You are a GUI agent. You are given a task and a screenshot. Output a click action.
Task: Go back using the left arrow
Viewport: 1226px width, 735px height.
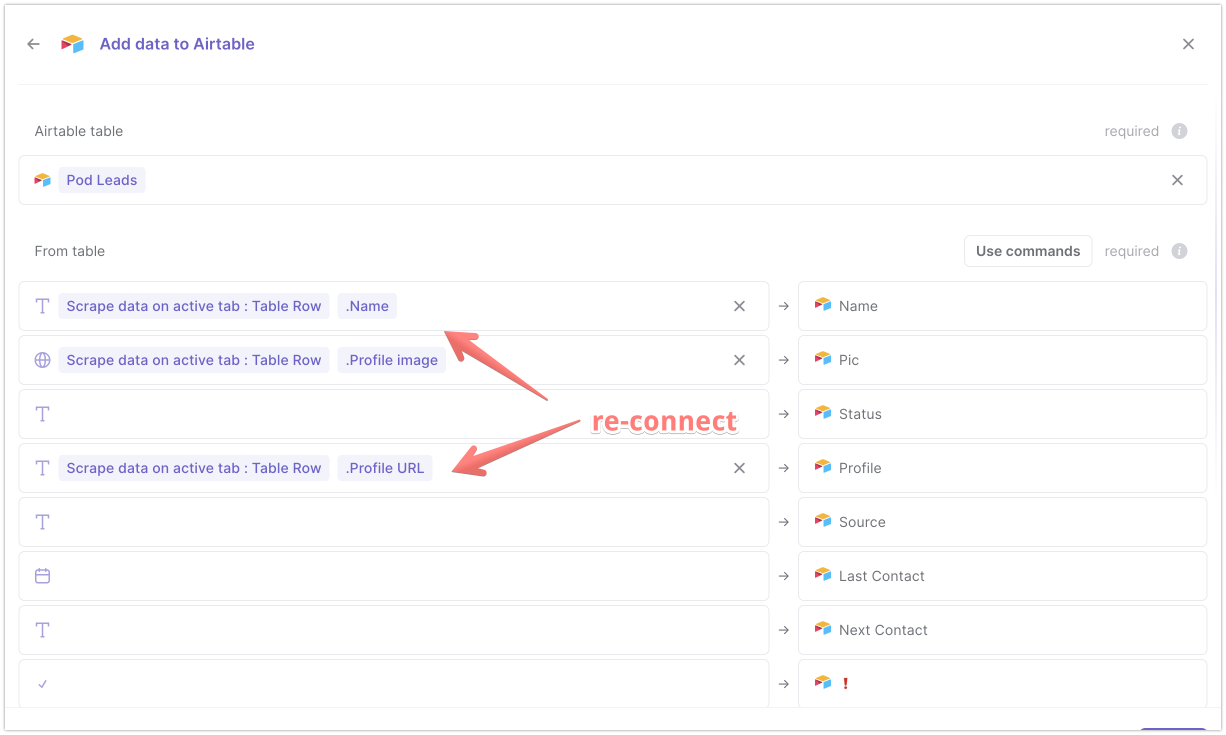pyautogui.click(x=34, y=44)
